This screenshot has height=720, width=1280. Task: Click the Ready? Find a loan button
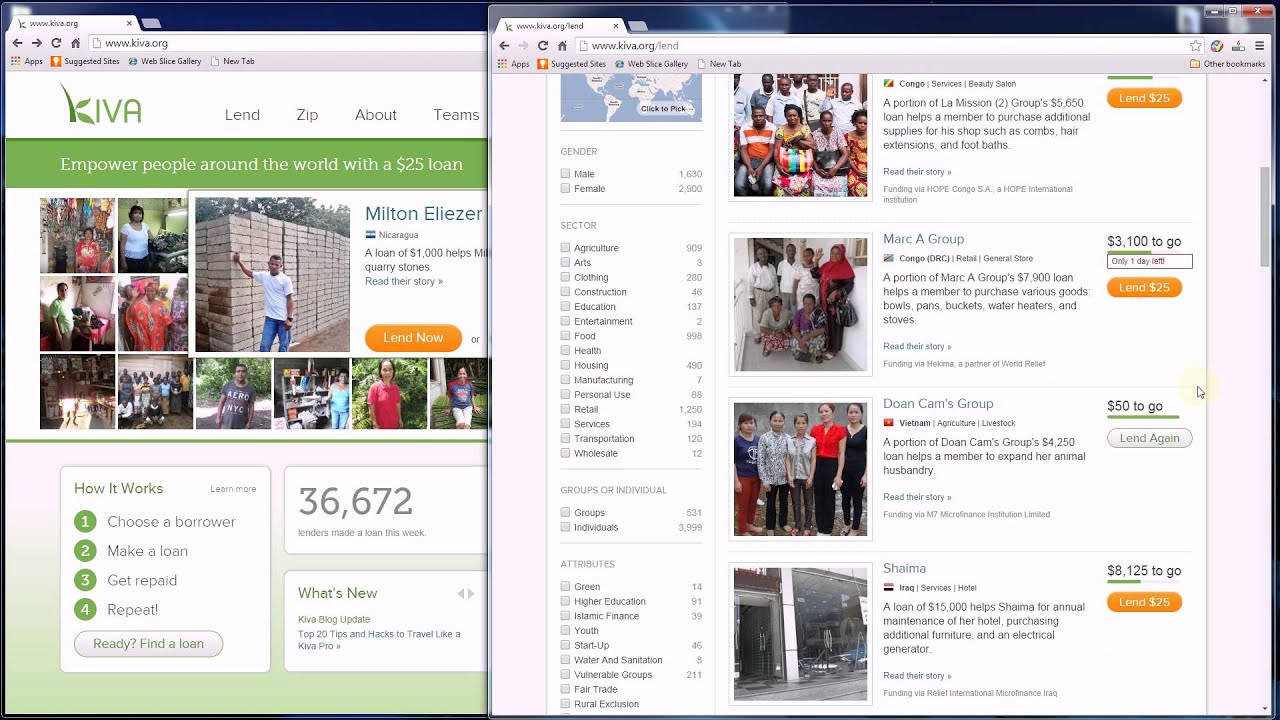click(x=148, y=643)
